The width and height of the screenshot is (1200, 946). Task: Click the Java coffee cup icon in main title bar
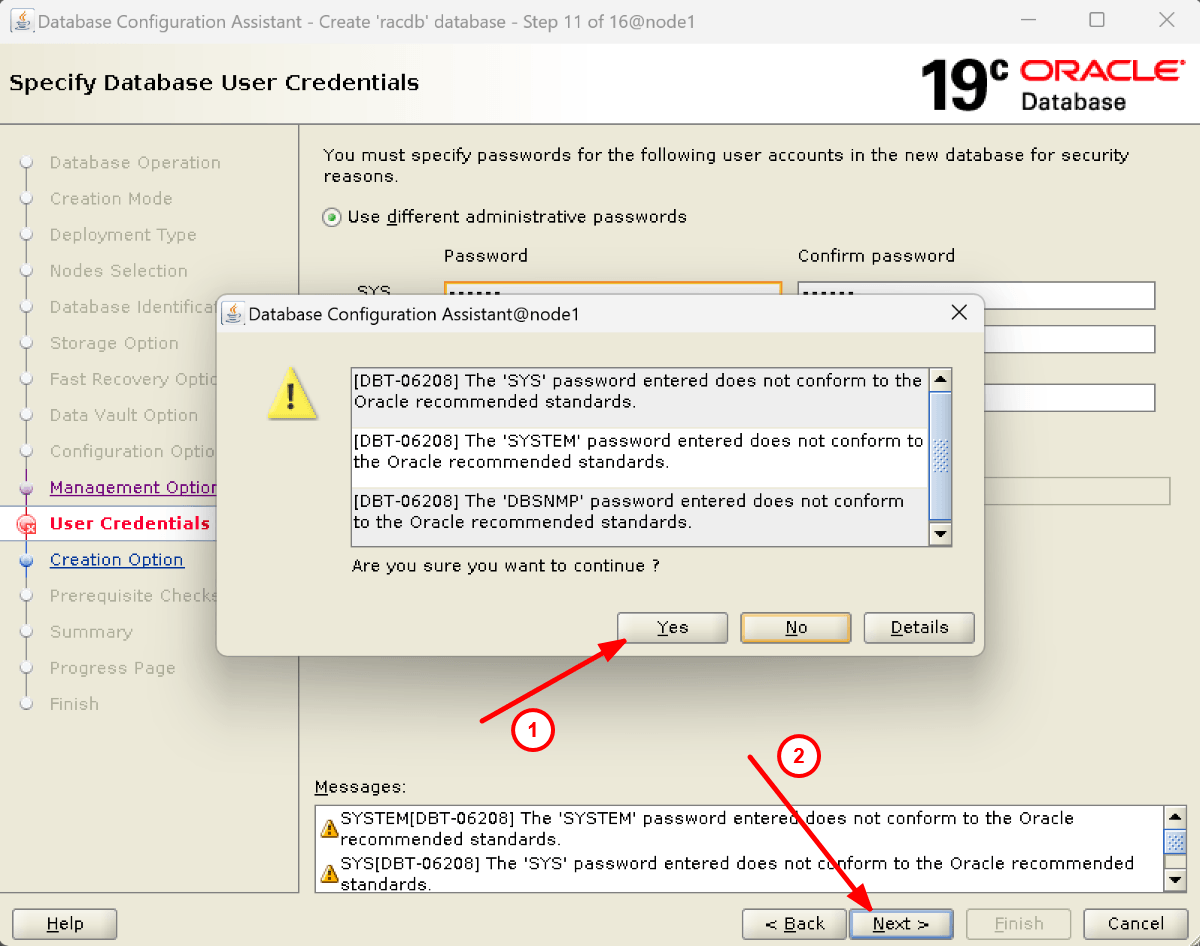pyautogui.click(x=22, y=21)
